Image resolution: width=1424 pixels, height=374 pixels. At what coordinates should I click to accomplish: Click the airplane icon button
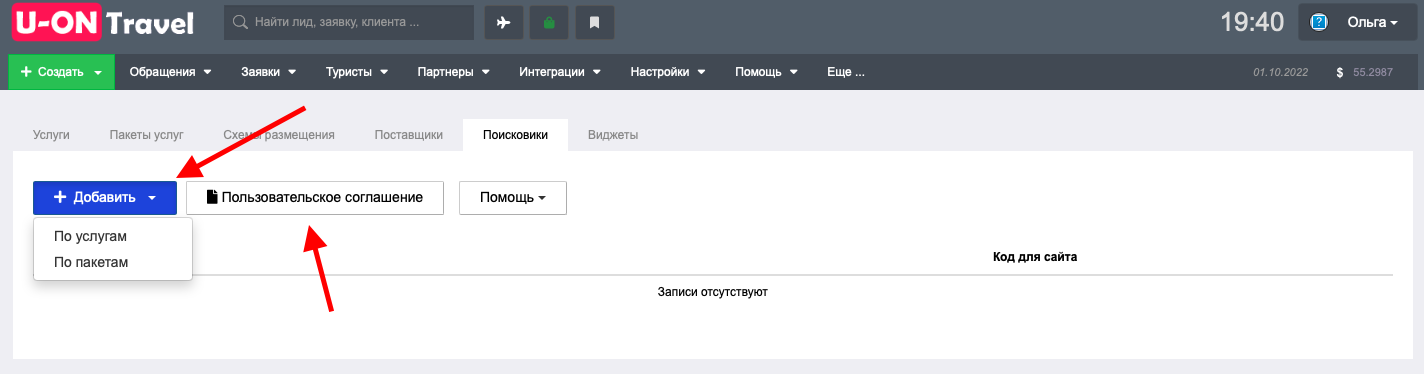(x=504, y=22)
